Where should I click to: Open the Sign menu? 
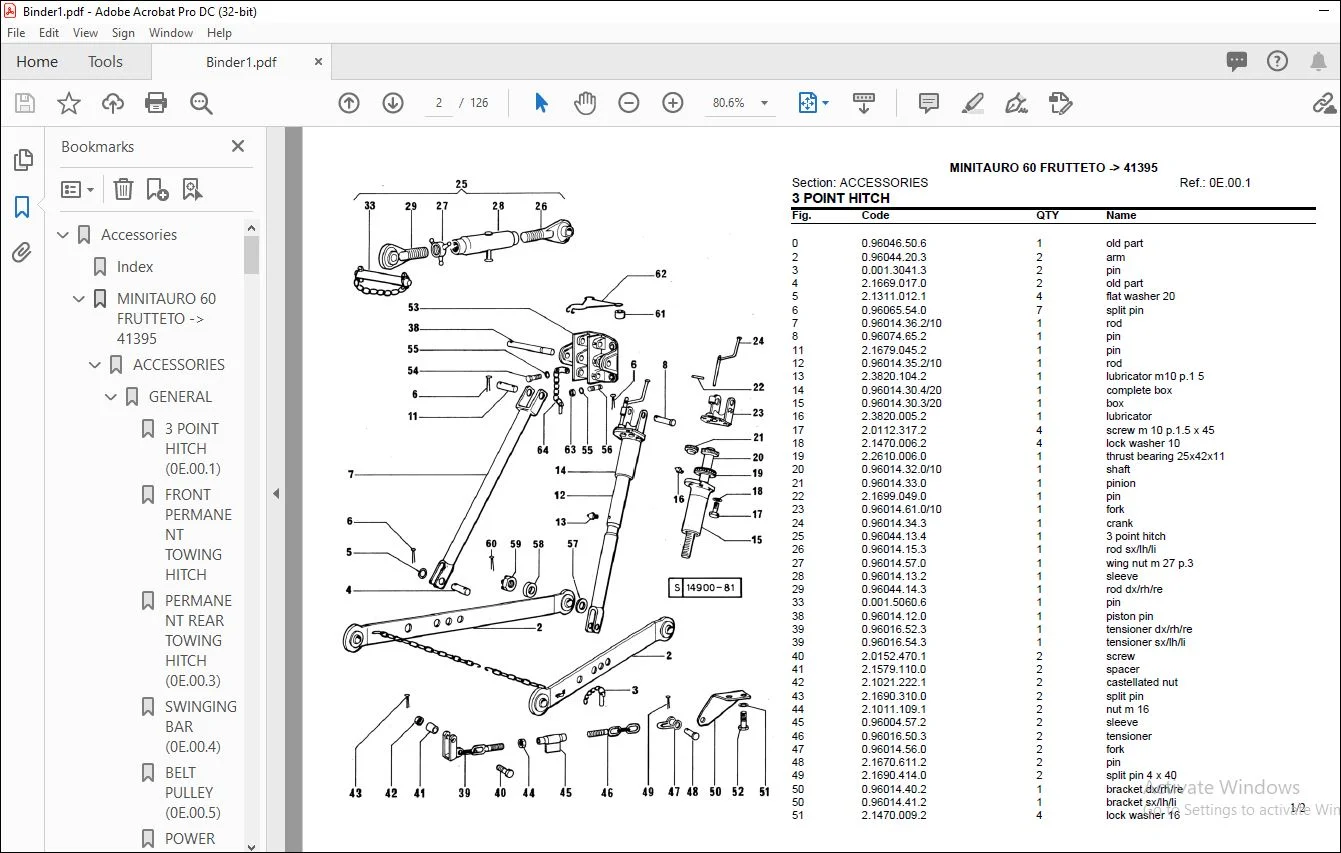point(124,33)
